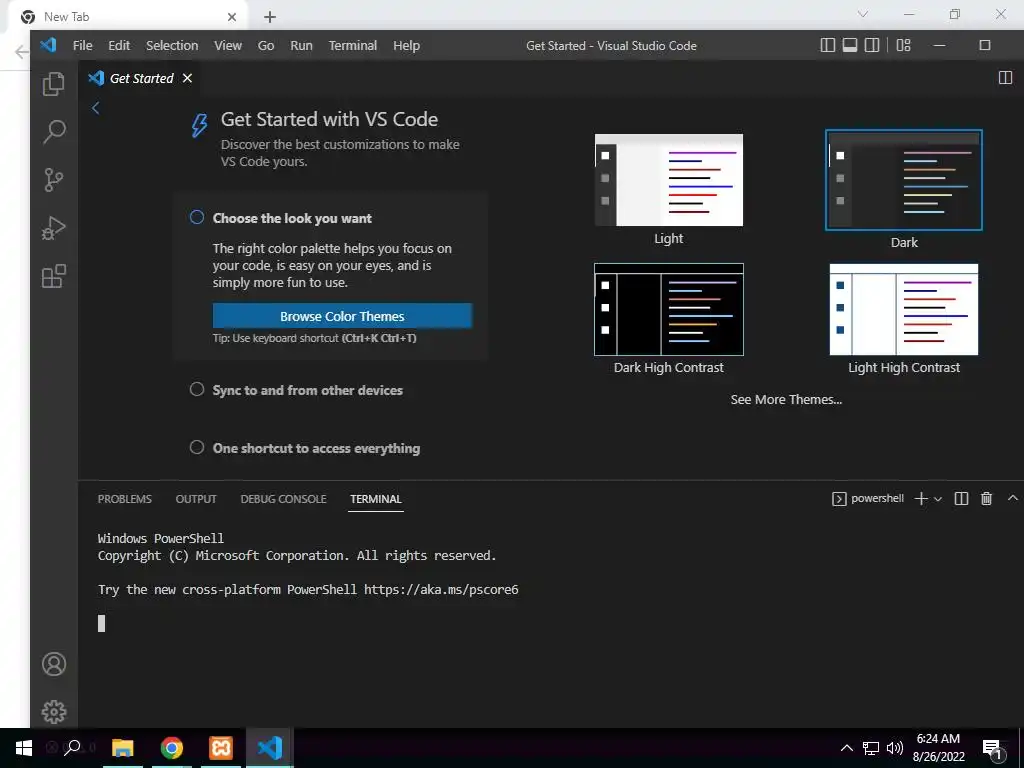The image size is (1024, 768).
Task: Open the Run and Debug view
Action: [54, 228]
